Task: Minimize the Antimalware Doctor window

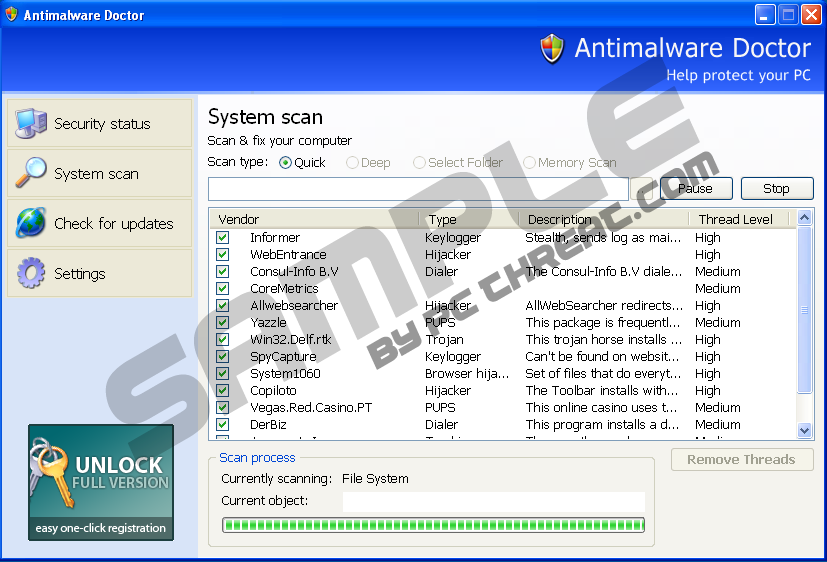Action: (x=765, y=14)
